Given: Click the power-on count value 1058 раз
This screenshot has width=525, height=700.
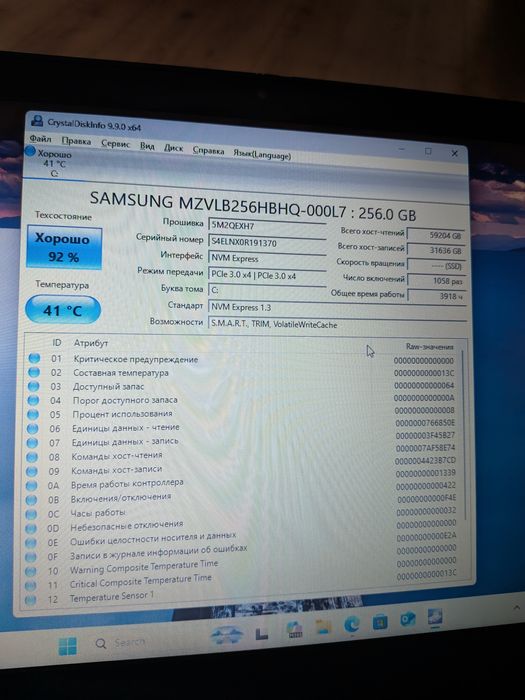Looking at the screenshot, I should click(436, 281).
